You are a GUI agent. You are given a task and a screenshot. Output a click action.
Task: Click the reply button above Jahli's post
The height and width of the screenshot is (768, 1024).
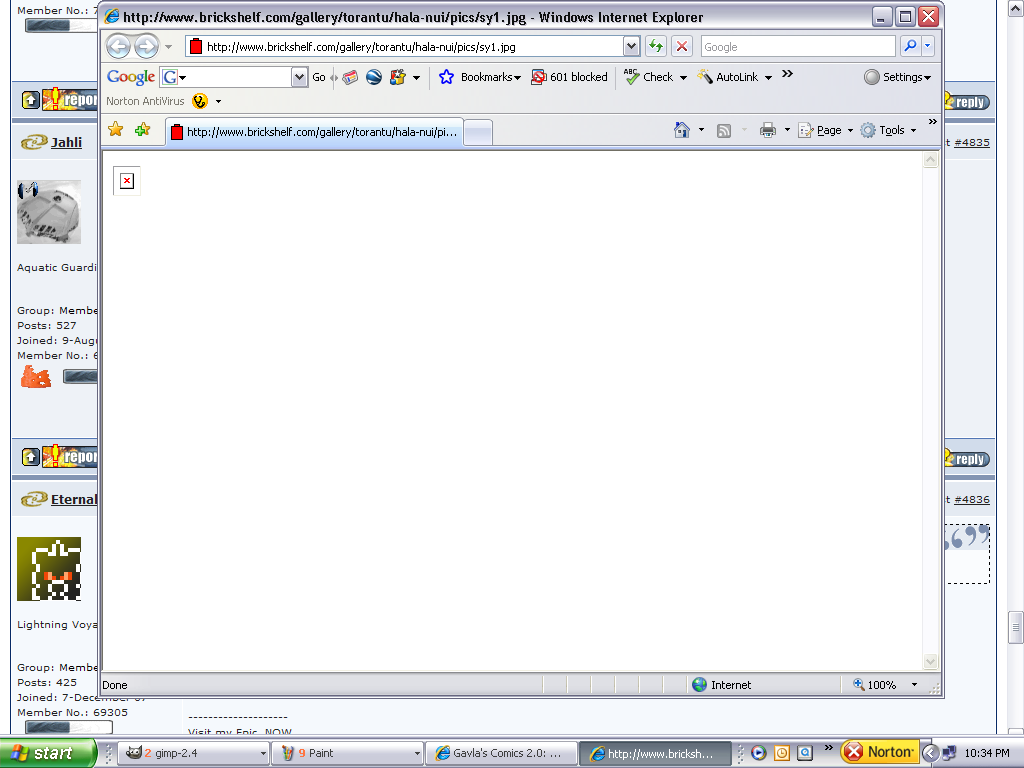[x=967, y=101]
